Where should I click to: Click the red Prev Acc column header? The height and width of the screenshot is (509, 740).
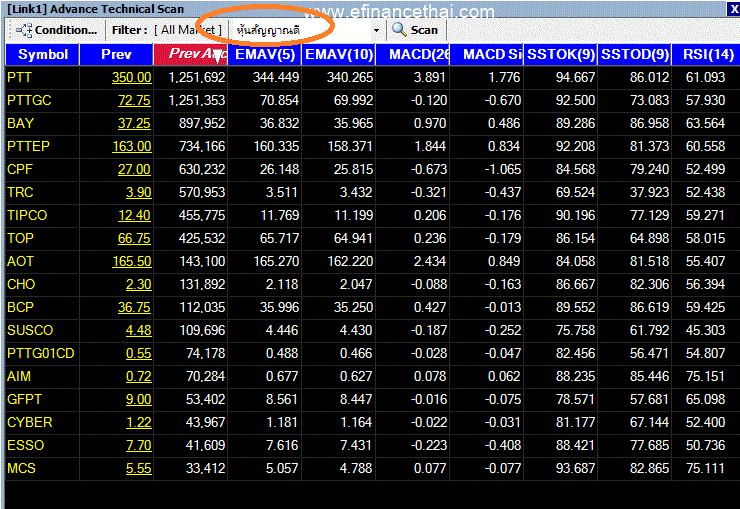[191, 54]
